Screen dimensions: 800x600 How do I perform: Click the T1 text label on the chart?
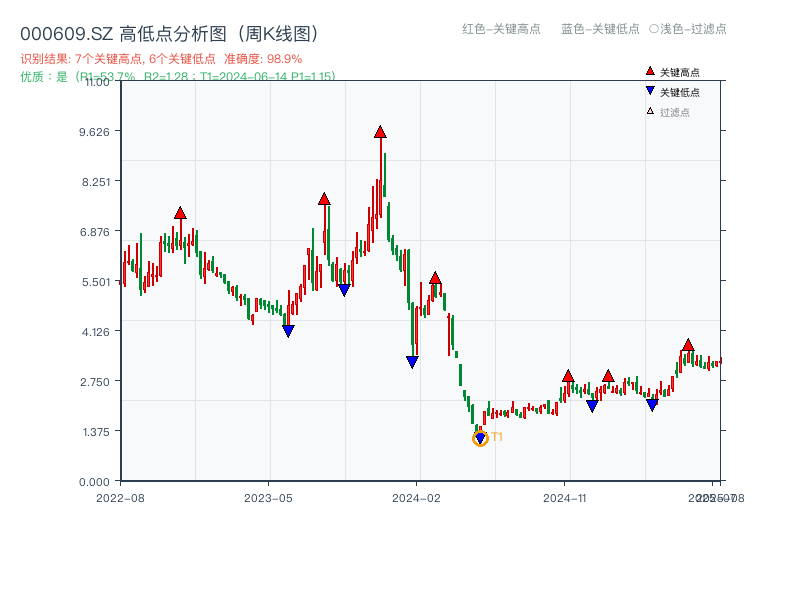(x=495, y=436)
